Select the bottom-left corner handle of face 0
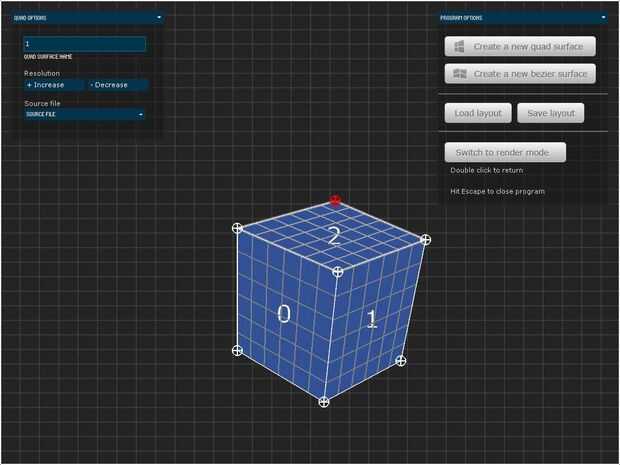The image size is (620, 465). pos(237,350)
